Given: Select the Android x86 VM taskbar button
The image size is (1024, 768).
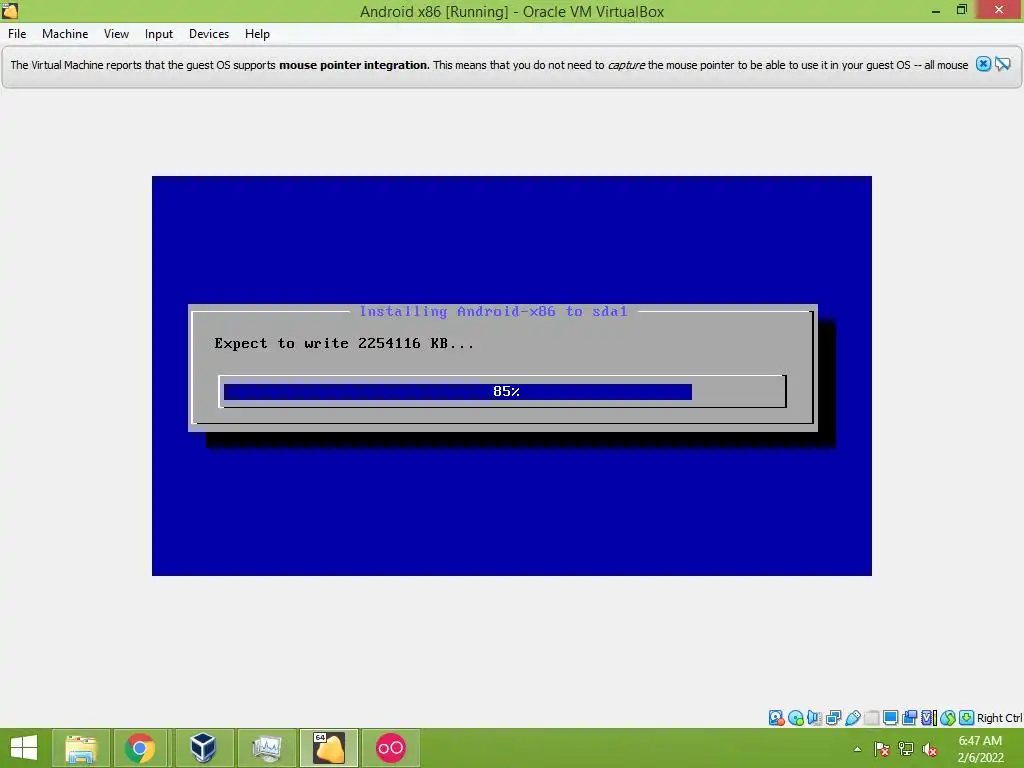Looking at the screenshot, I should pyautogui.click(x=328, y=748).
